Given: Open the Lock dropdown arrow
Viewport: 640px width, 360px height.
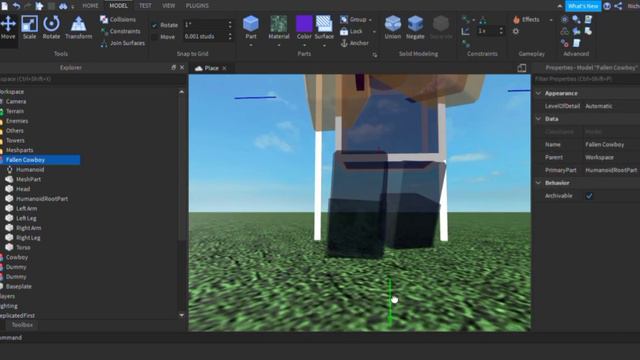Looking at the screenshot, I should [x=374, y=31].
